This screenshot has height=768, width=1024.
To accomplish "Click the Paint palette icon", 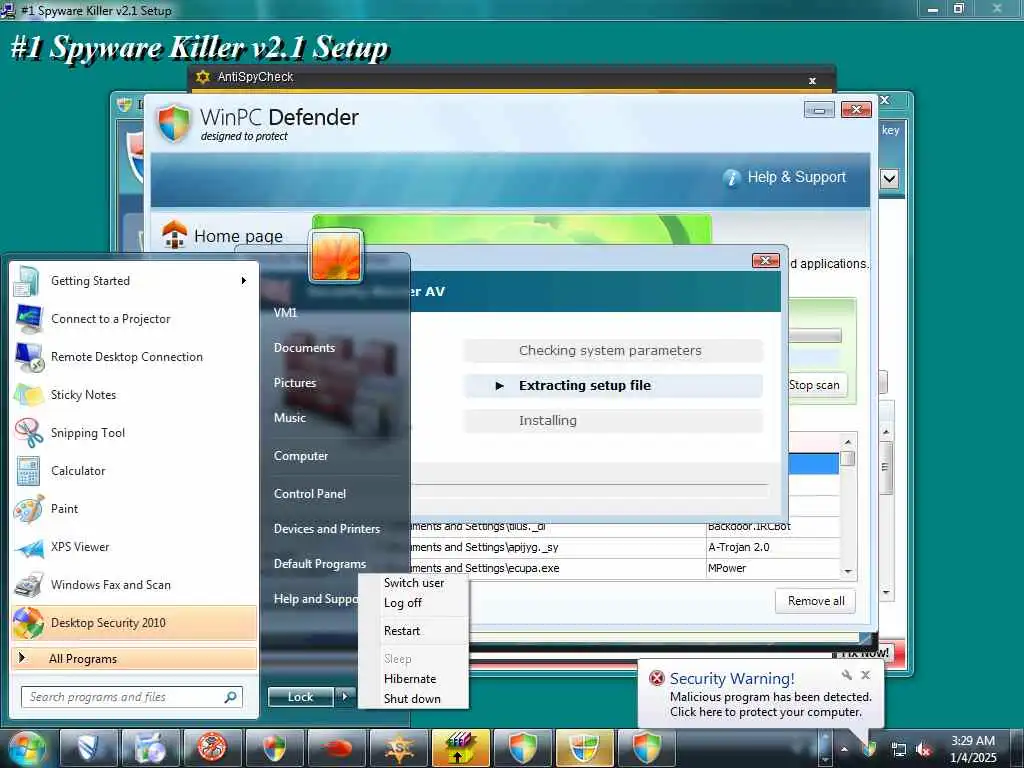I will click(x=29, y=509).
